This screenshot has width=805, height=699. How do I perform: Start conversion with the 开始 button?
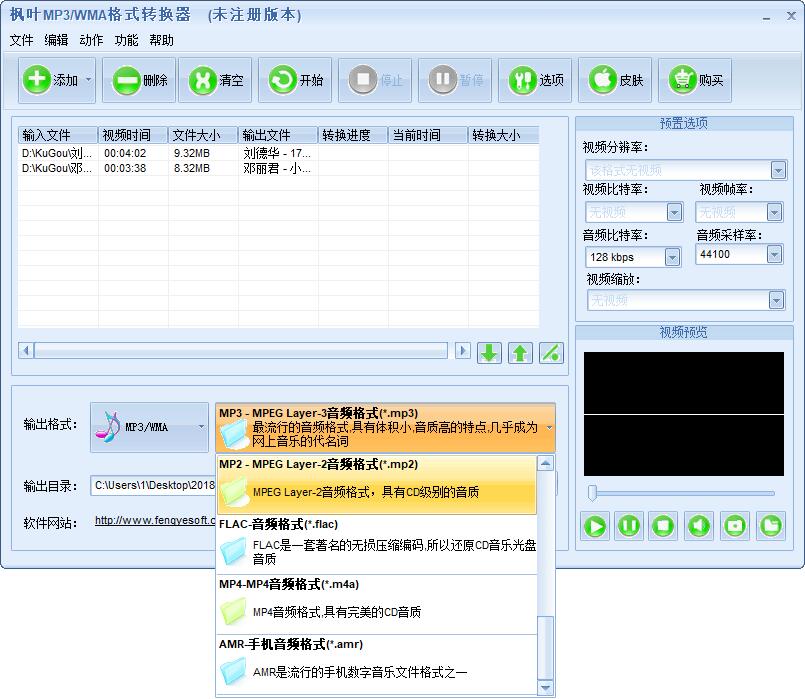[295, 80]
